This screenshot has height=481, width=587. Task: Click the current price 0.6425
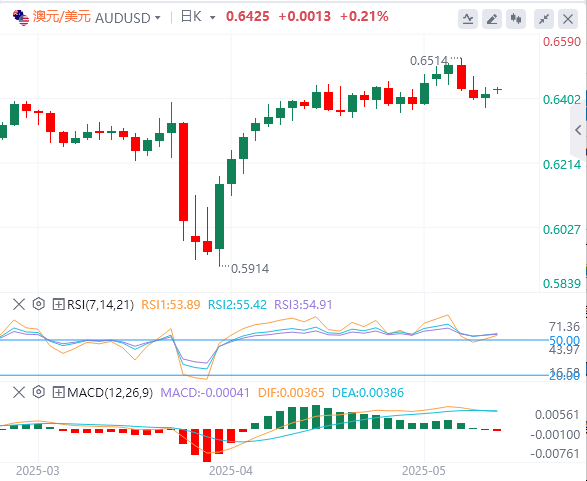coord(247,16)
